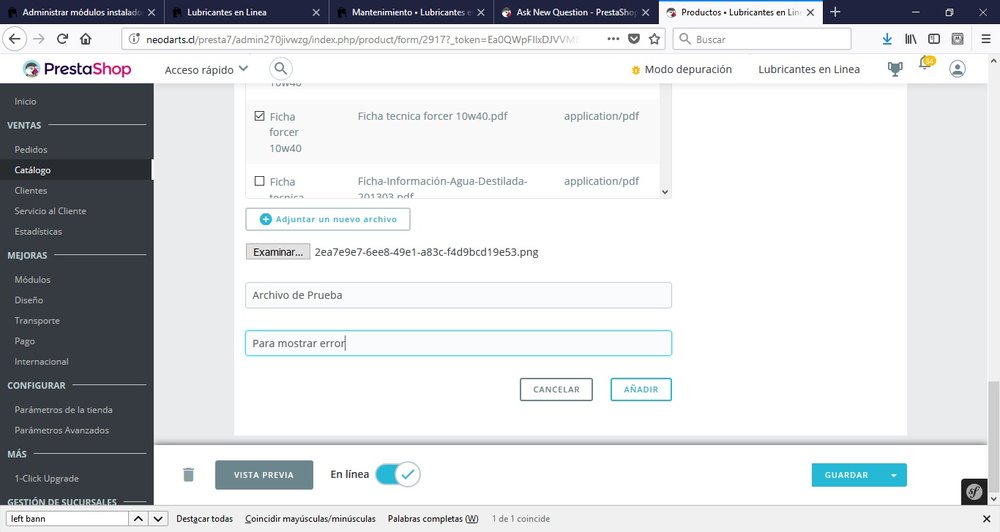This screenshot has height=532, width=1000.
Task: Toggle Palabras completas option
Action: (x=433, y=519)
